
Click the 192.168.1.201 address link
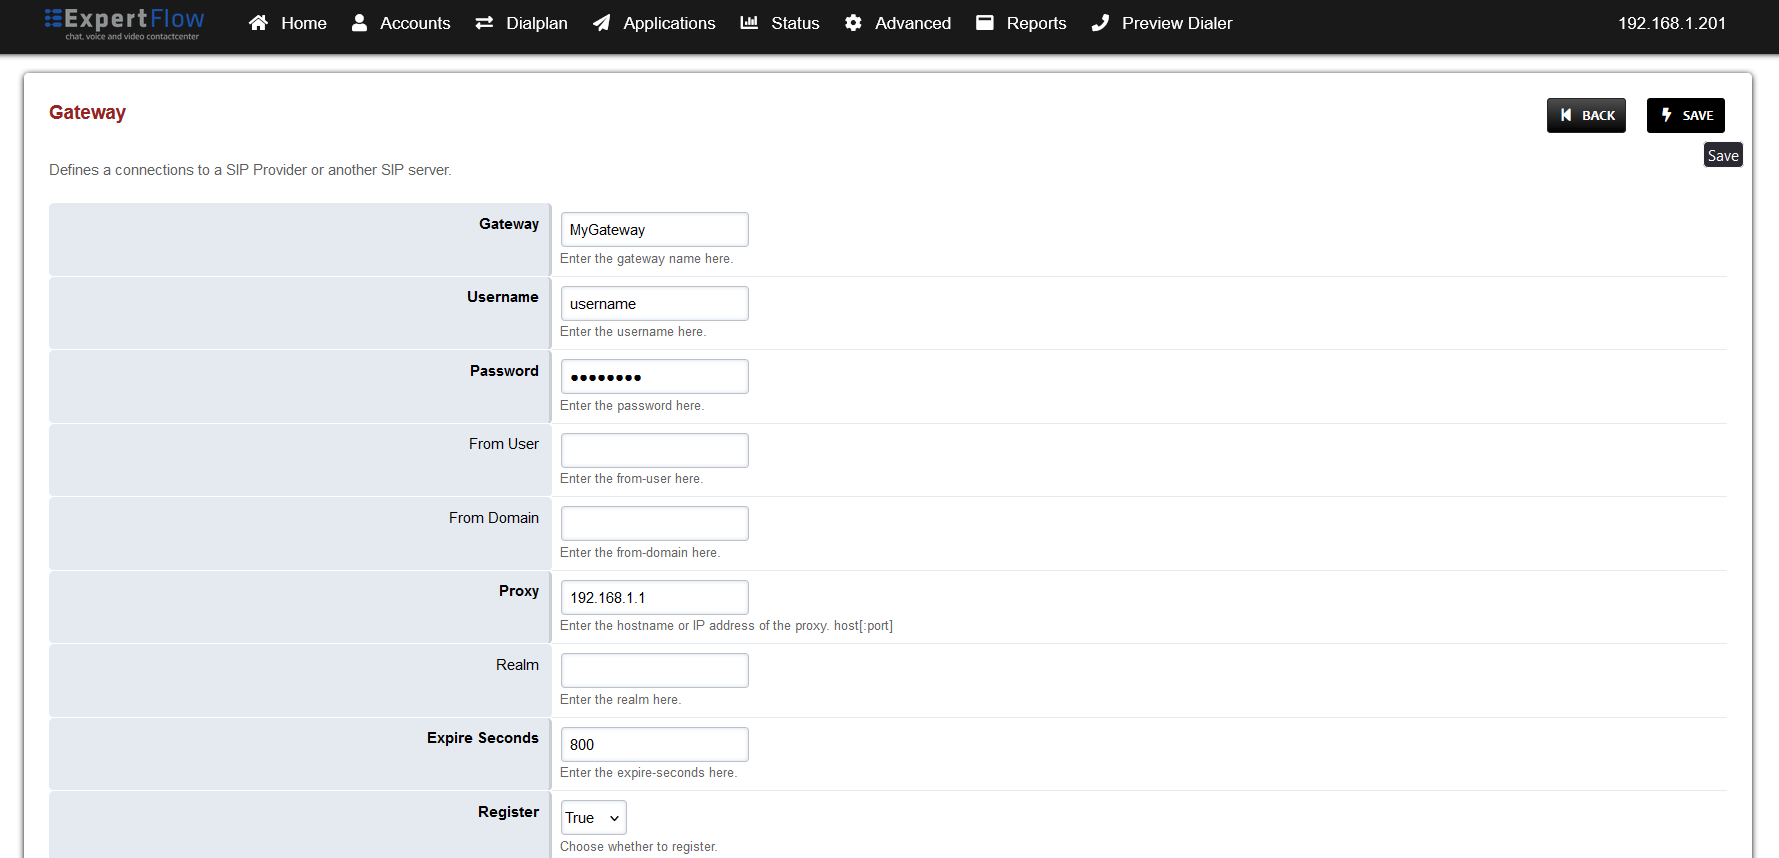[1671, 23]
